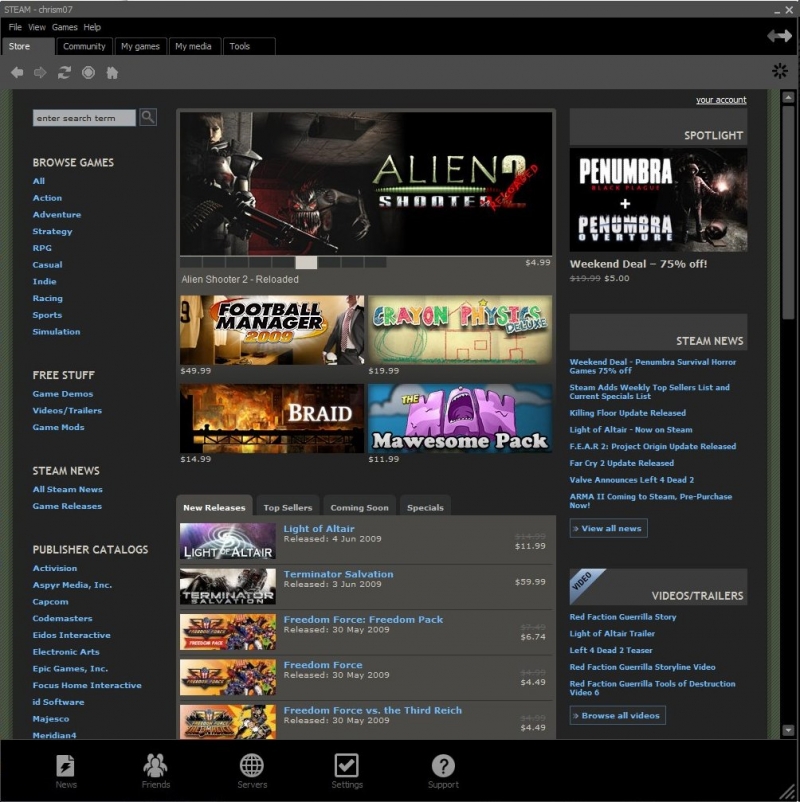Image resolution: width=800 pixels, height=802 pixels.
Task: Open the News icon in bottom bar
Action: point(65,771)
